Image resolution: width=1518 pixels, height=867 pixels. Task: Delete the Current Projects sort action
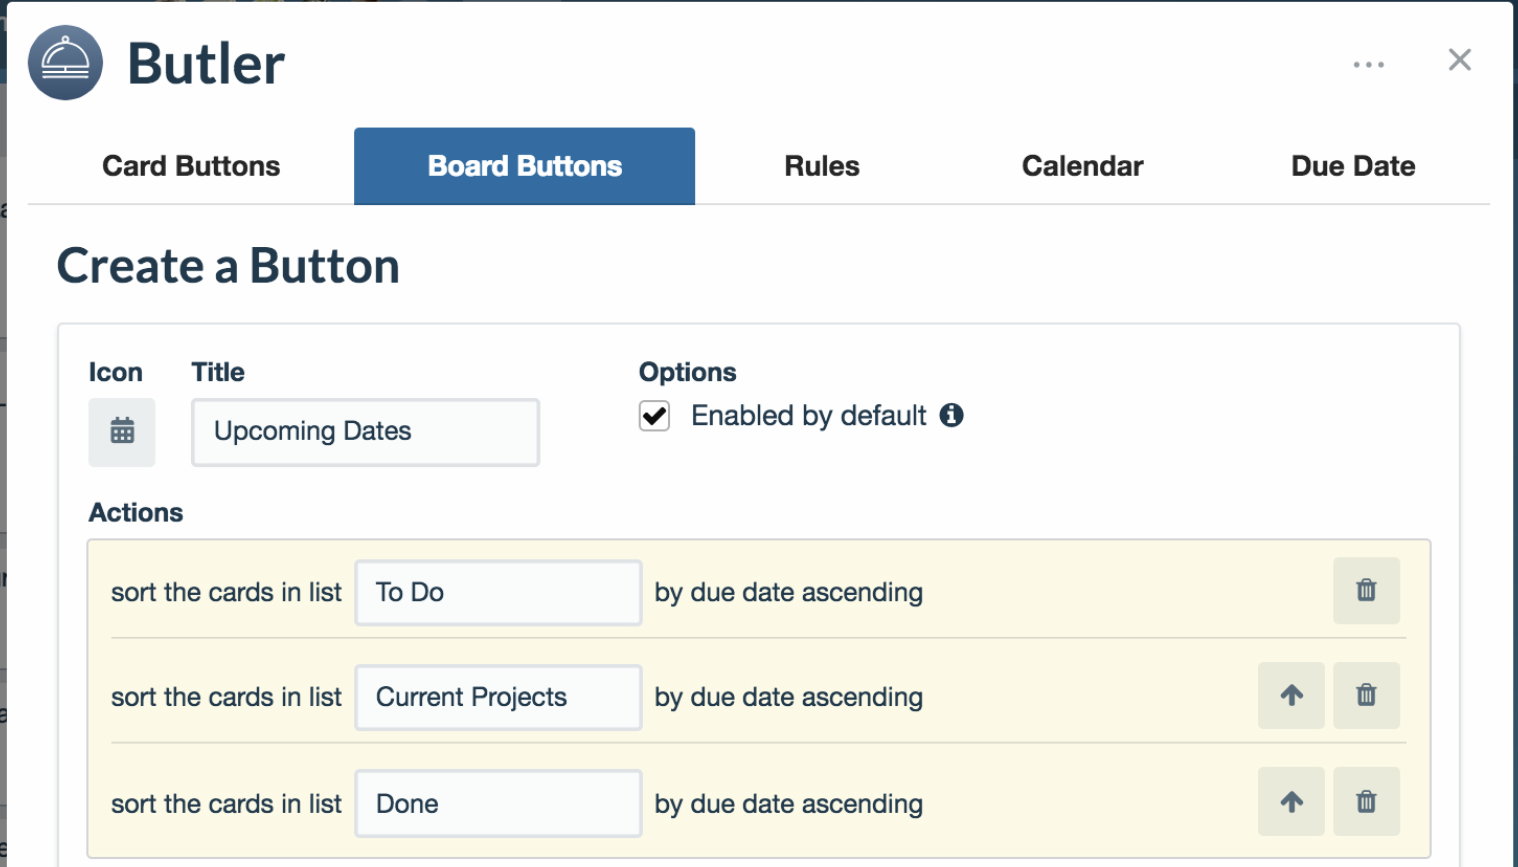(1366, 696)
